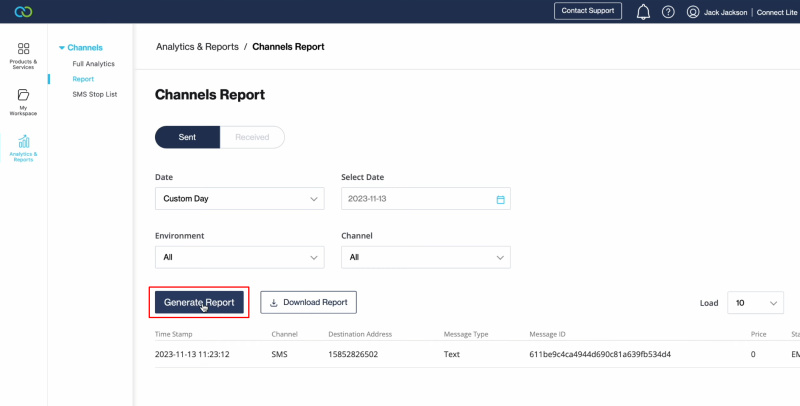Screen dimensions: 800x406
Task: Select Analytics & Reports sidebar icon
Action: (x=23, y=148)
